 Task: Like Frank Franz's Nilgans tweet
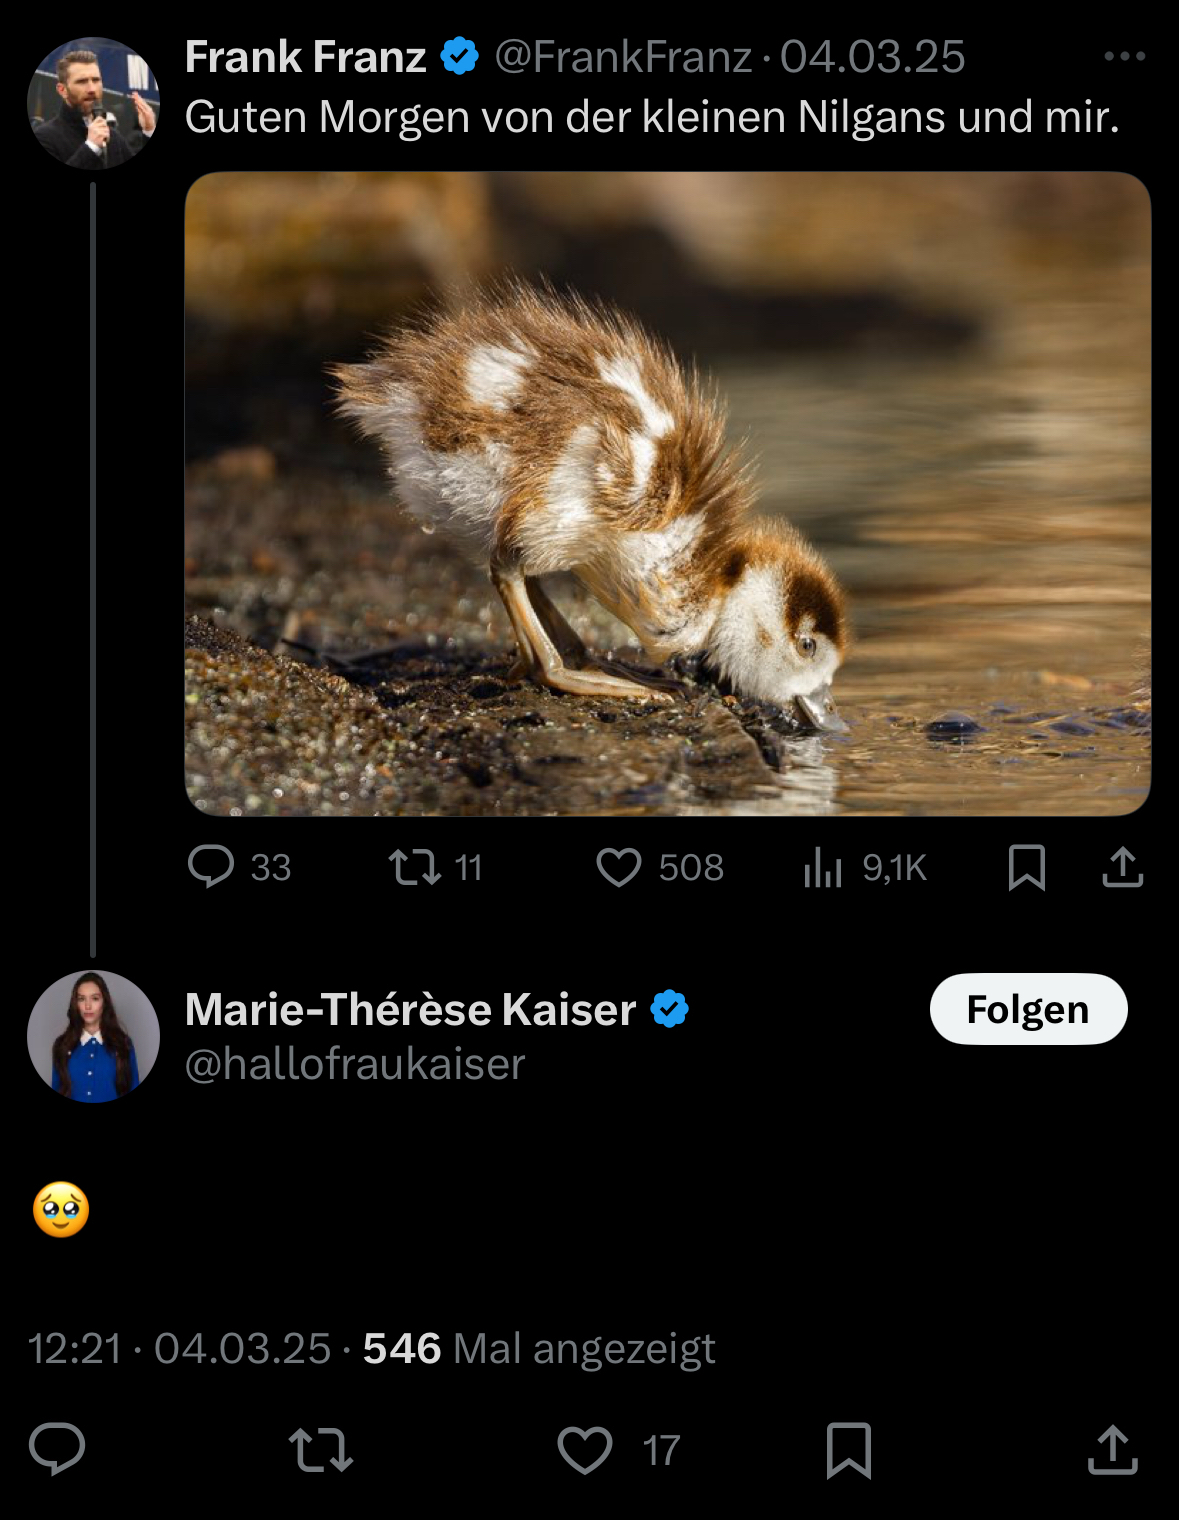619,867
